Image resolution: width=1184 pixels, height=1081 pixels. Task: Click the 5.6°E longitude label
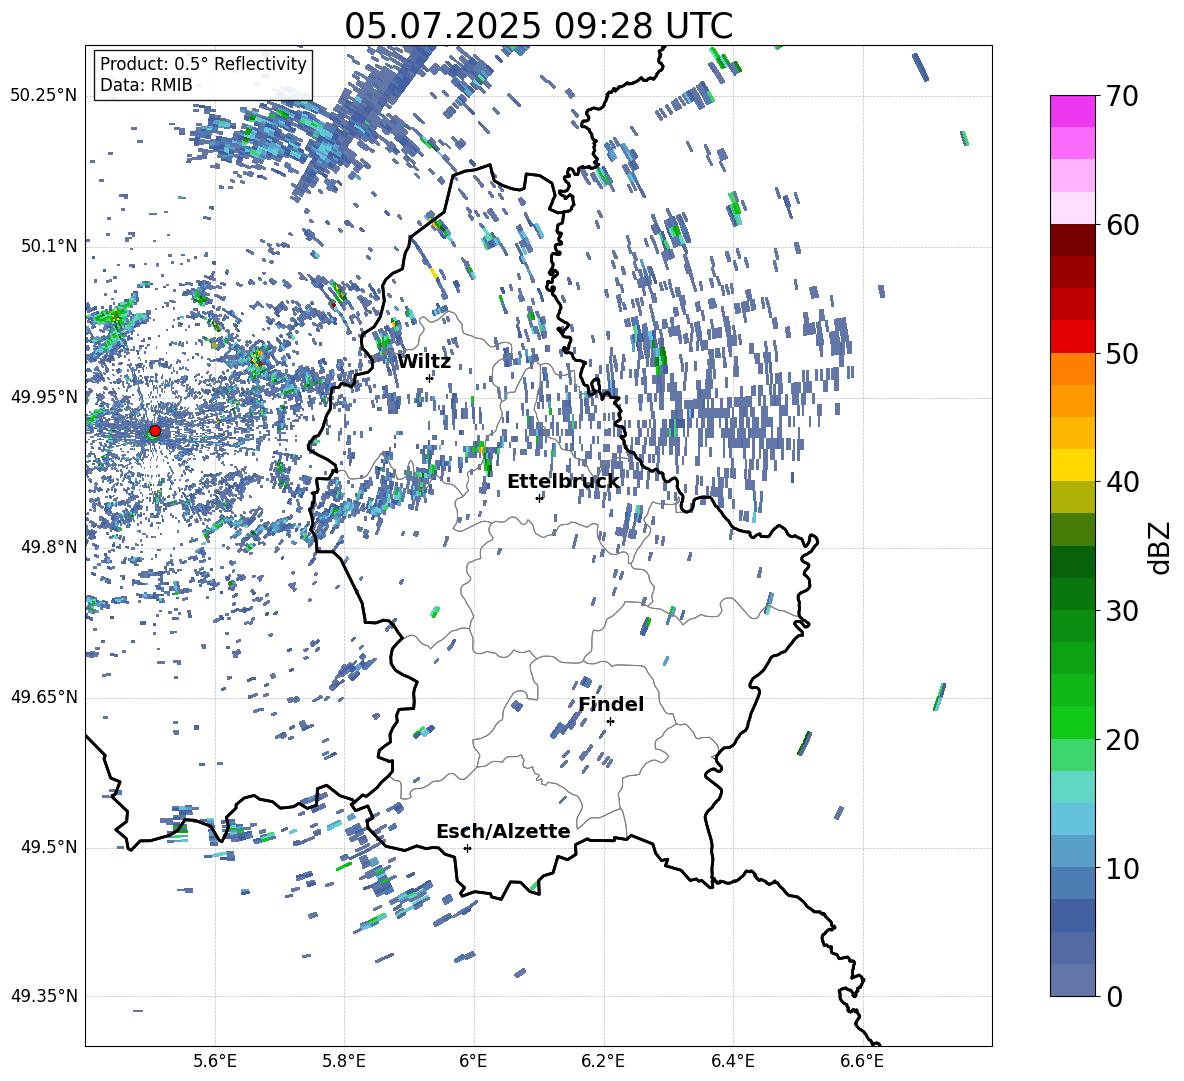[214, 1061]
